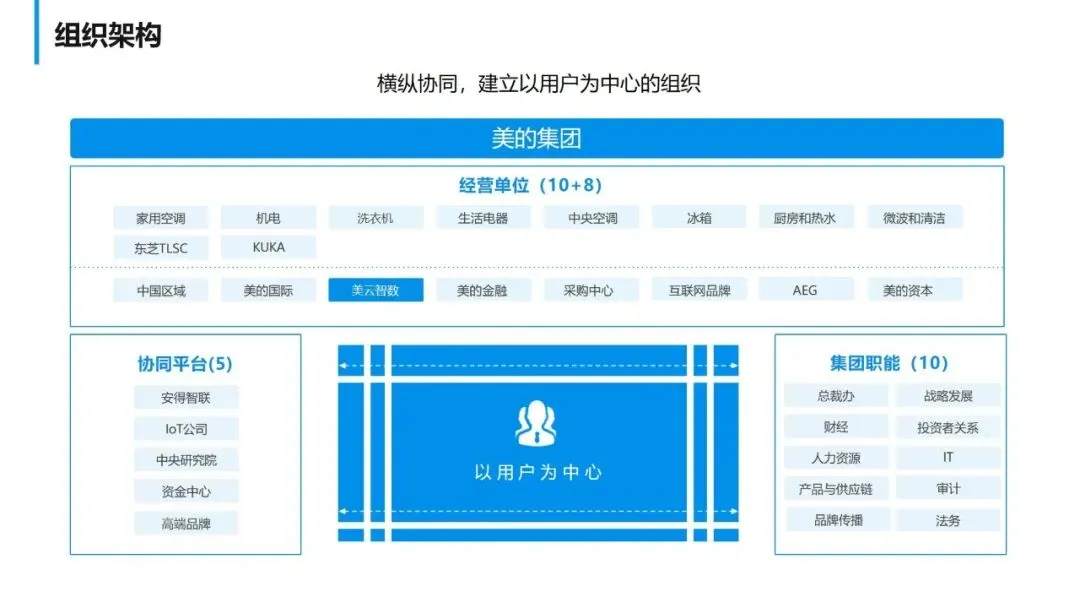Select the 人力资源 box
Image resolution: width=1080 pixels, height=608 pixels.
(x=836, y=457)
